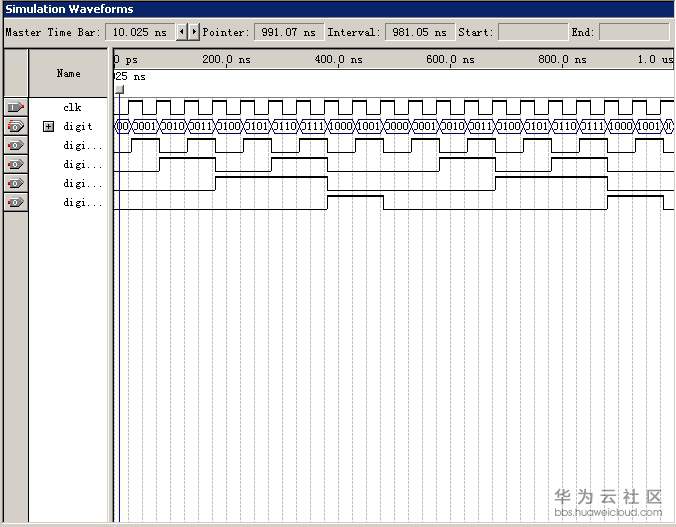Click the Pointer value field
Viewport: 676px width, 527px height.
pos(288,32)
